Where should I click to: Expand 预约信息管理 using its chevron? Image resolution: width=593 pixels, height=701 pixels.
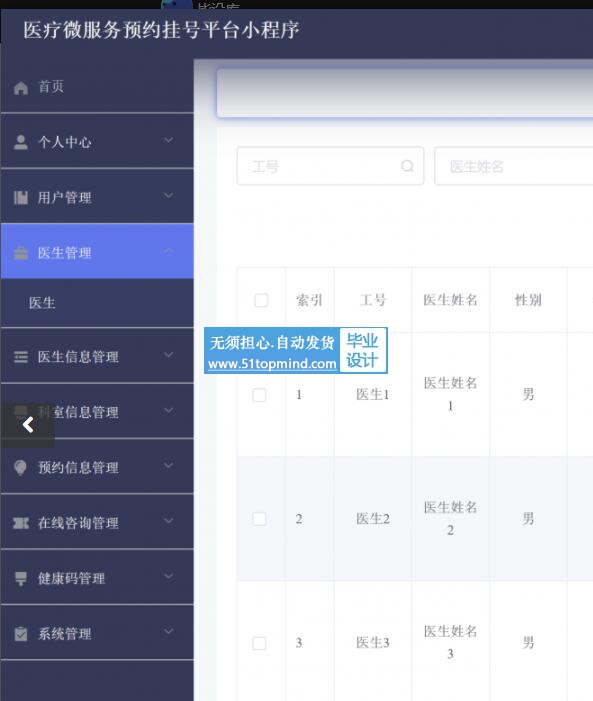pos(169,466)
